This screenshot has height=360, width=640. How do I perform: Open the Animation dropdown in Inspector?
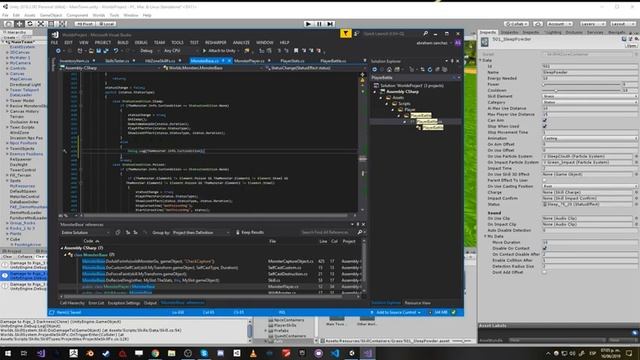pyautogui.click(x=590, y=138)
